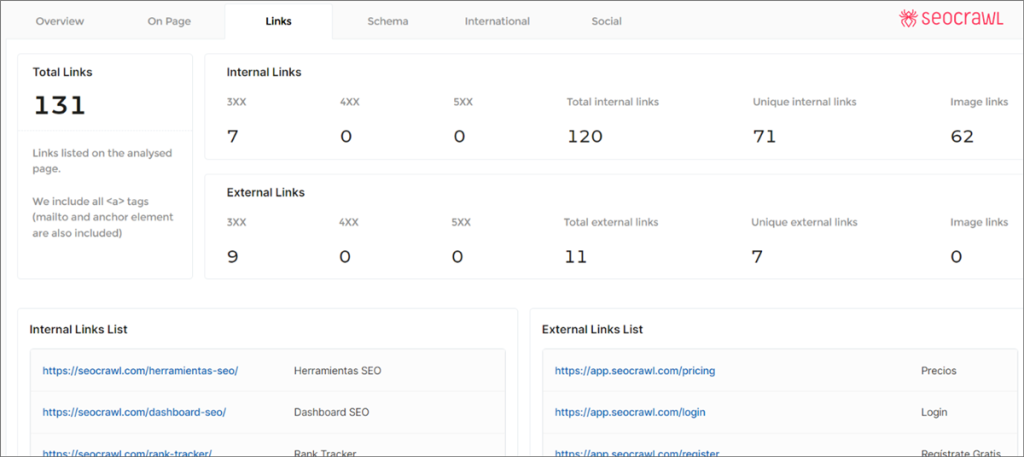The height and width of the screenshot is (457, 1024).
Task: Open the dashboard-seo internal link
Action: point(135,412)
